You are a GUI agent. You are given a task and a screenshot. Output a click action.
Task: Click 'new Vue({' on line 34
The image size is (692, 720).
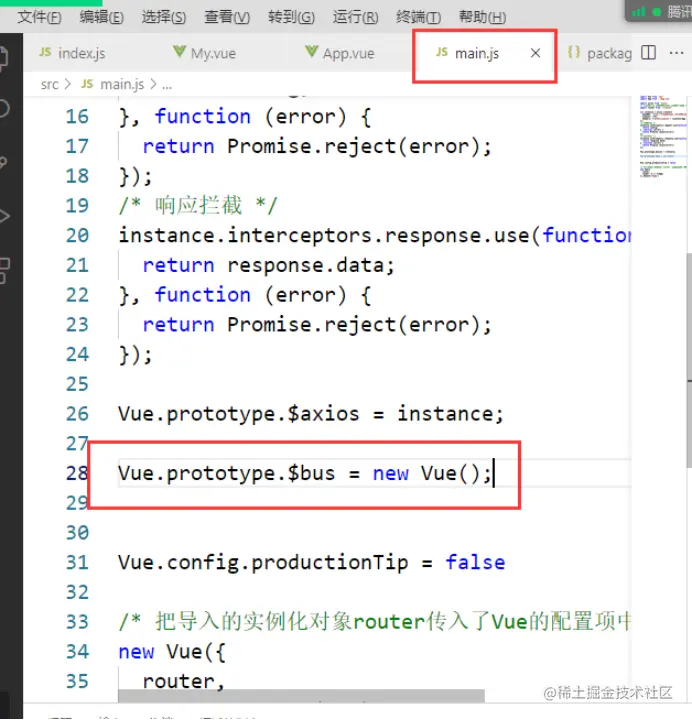click(x=172, y=652)
